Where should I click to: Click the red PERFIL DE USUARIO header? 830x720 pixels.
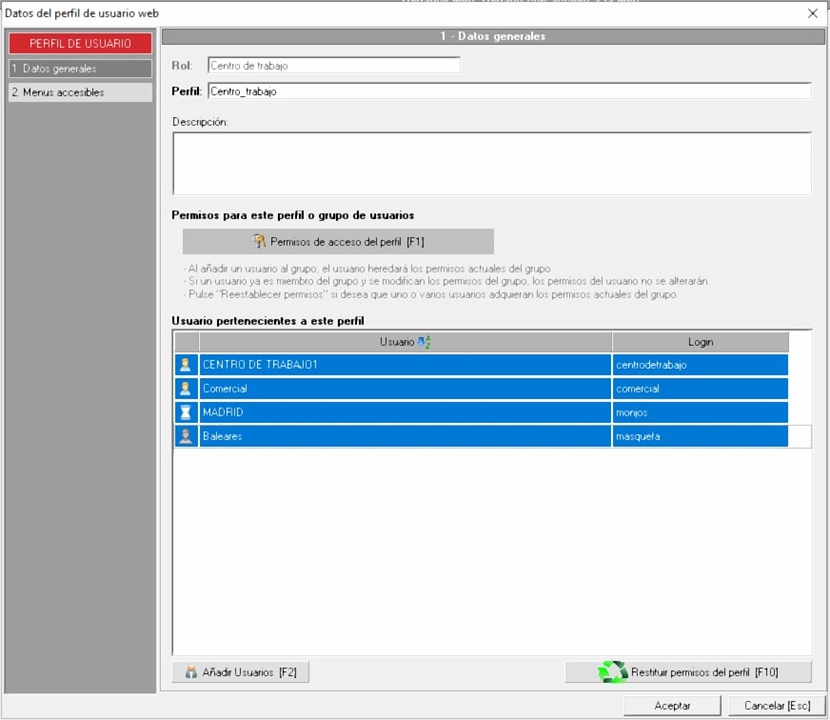click(x=79, y=44)
